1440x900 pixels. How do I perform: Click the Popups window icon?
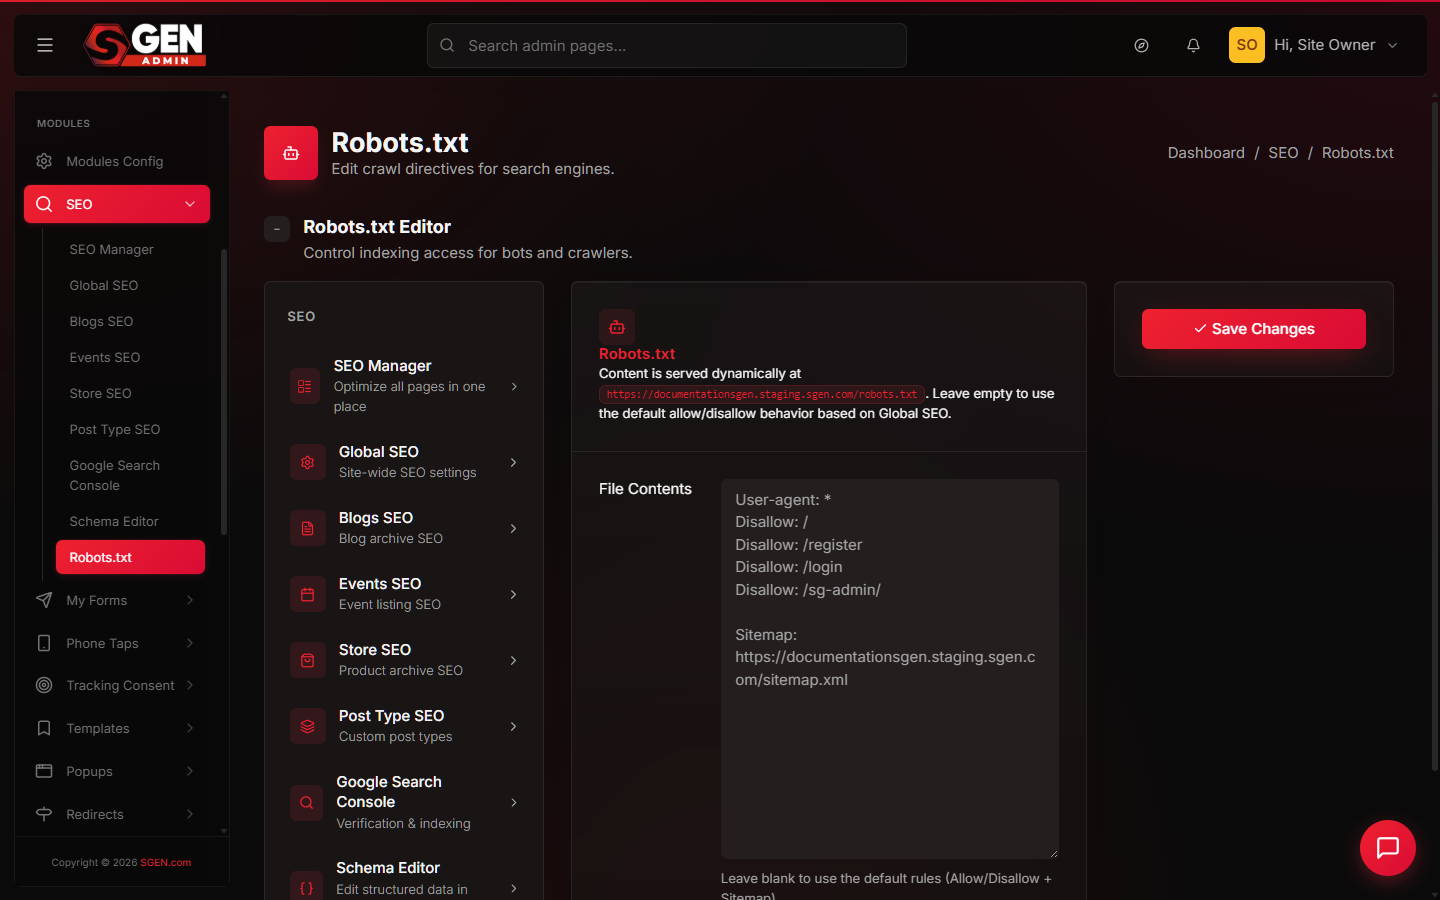pyautogui.click(x=44, y=771)
